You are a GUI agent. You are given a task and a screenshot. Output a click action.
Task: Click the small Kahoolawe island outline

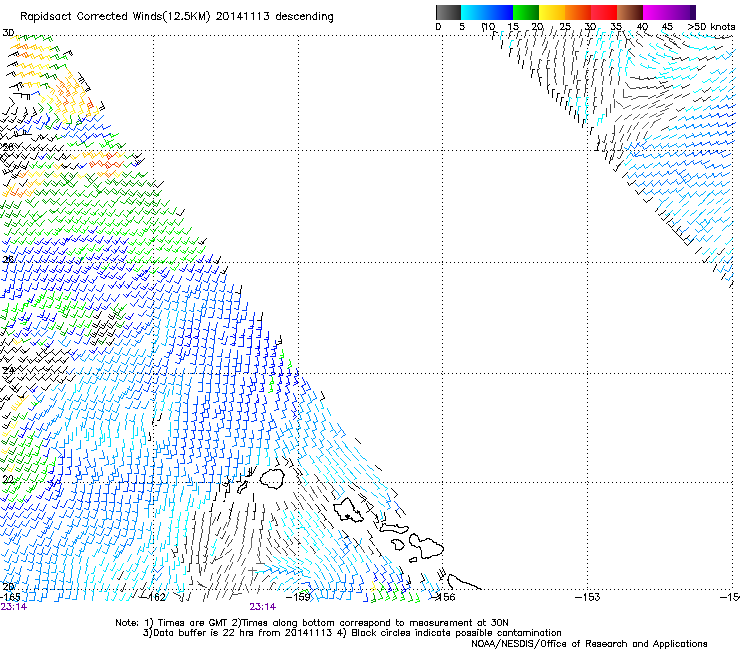413,560
